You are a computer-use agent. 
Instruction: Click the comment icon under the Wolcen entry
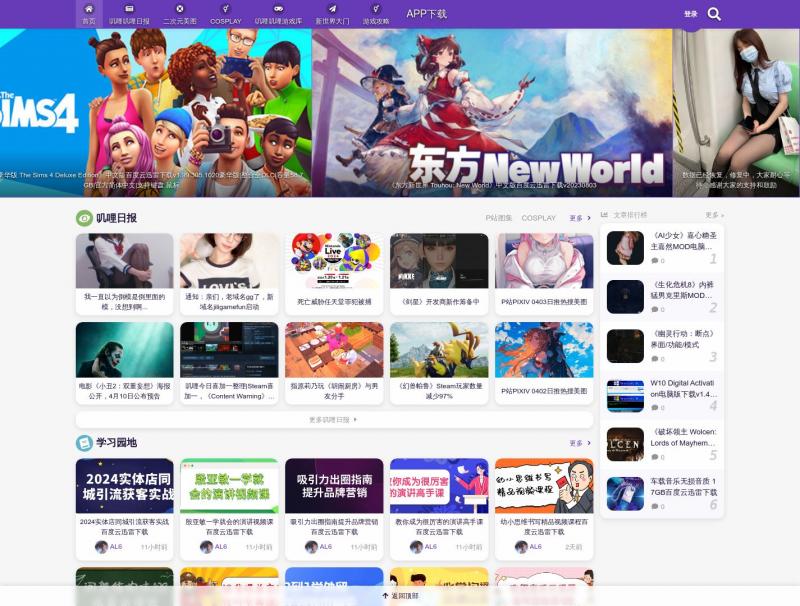pos(655,457)
